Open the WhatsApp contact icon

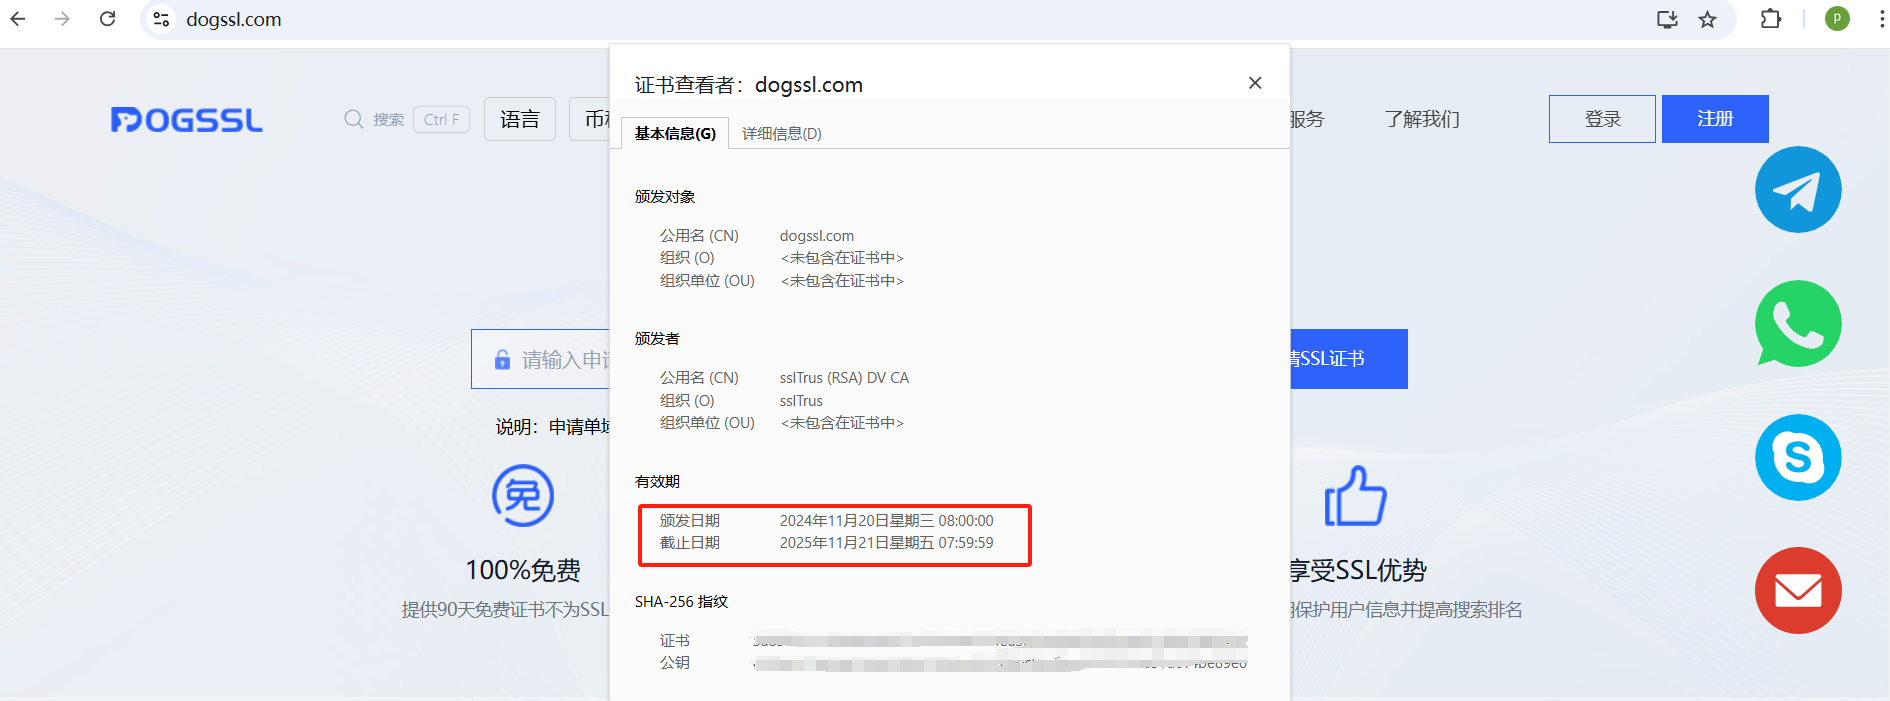1798,323
